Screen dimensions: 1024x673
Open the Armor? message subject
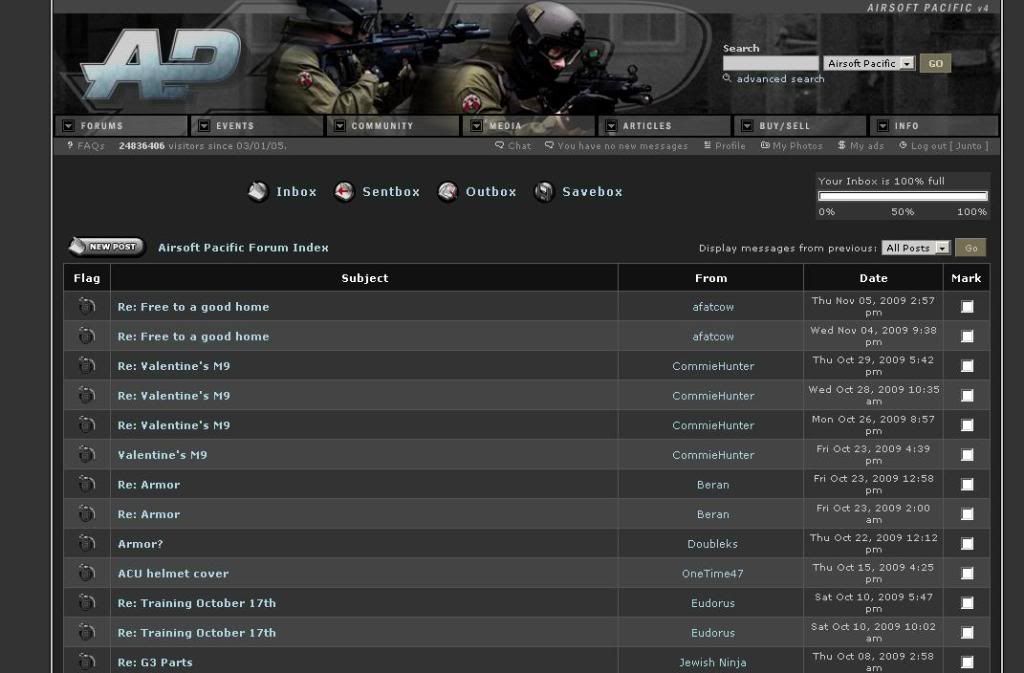[x=140, y=544]
